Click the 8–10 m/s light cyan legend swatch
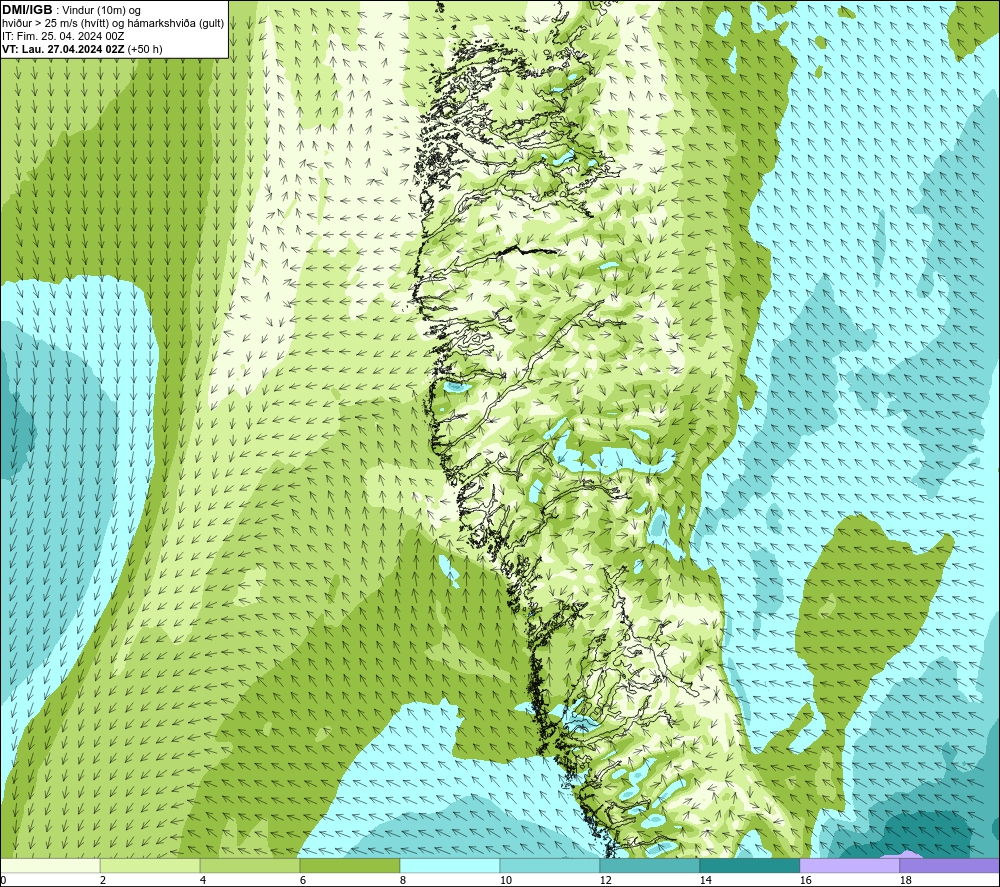The height and width of the screenshot is (887, 1000). pyautogui.click(x=450, y=865)
